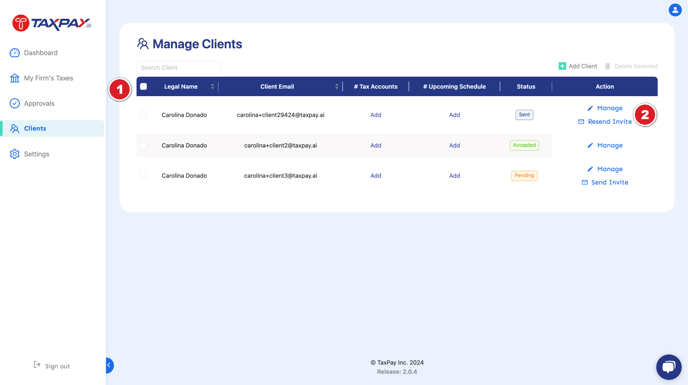Click the Status column header
This screenshot has width=688, height=385.
click(526, 86)
